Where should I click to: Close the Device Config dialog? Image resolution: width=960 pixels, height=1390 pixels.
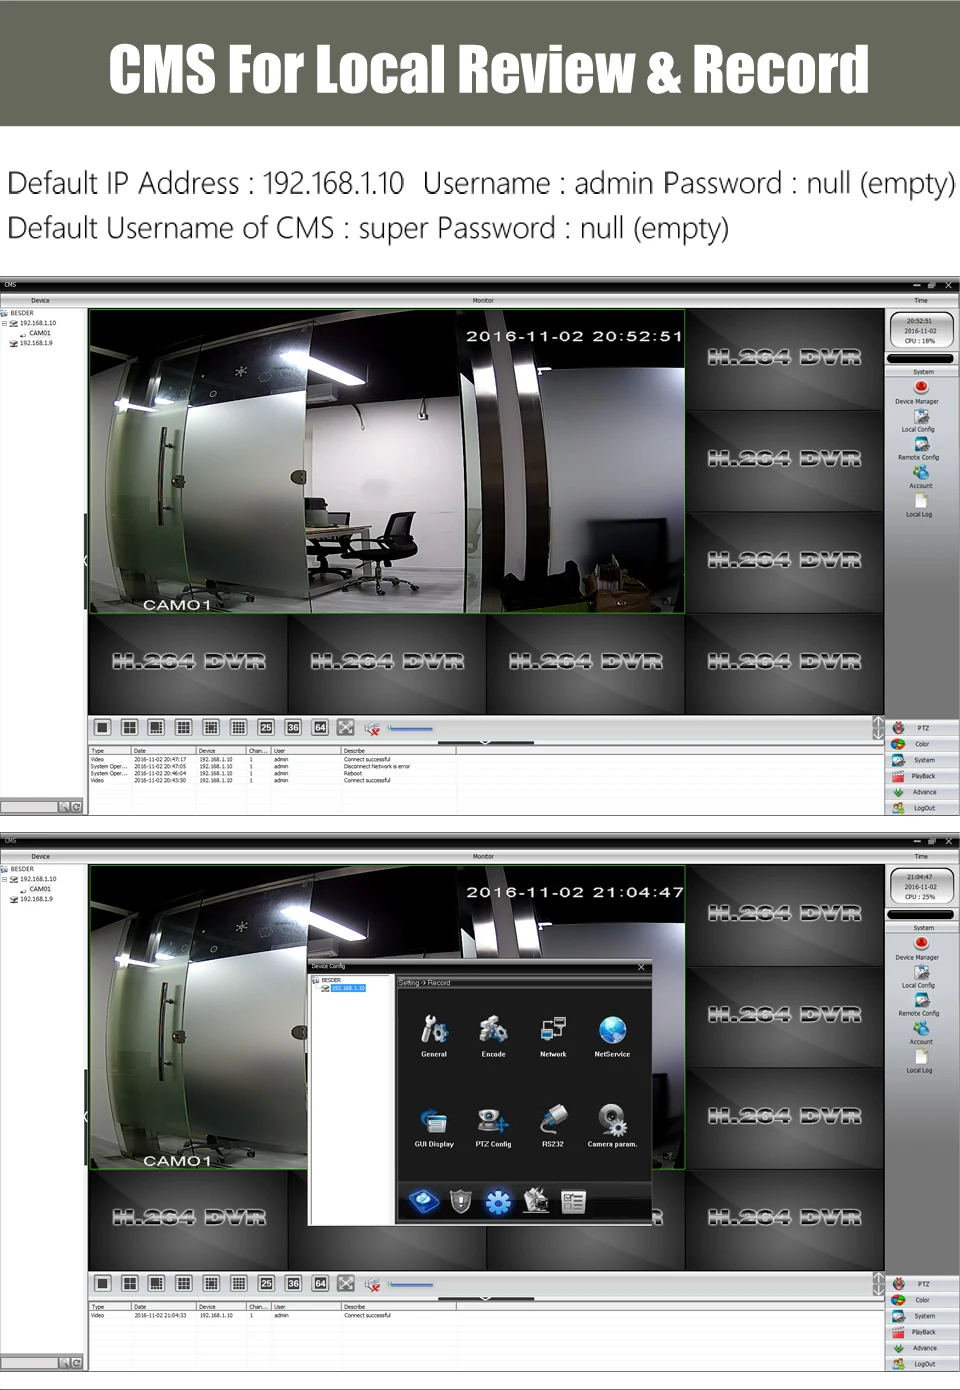(641, 967)
